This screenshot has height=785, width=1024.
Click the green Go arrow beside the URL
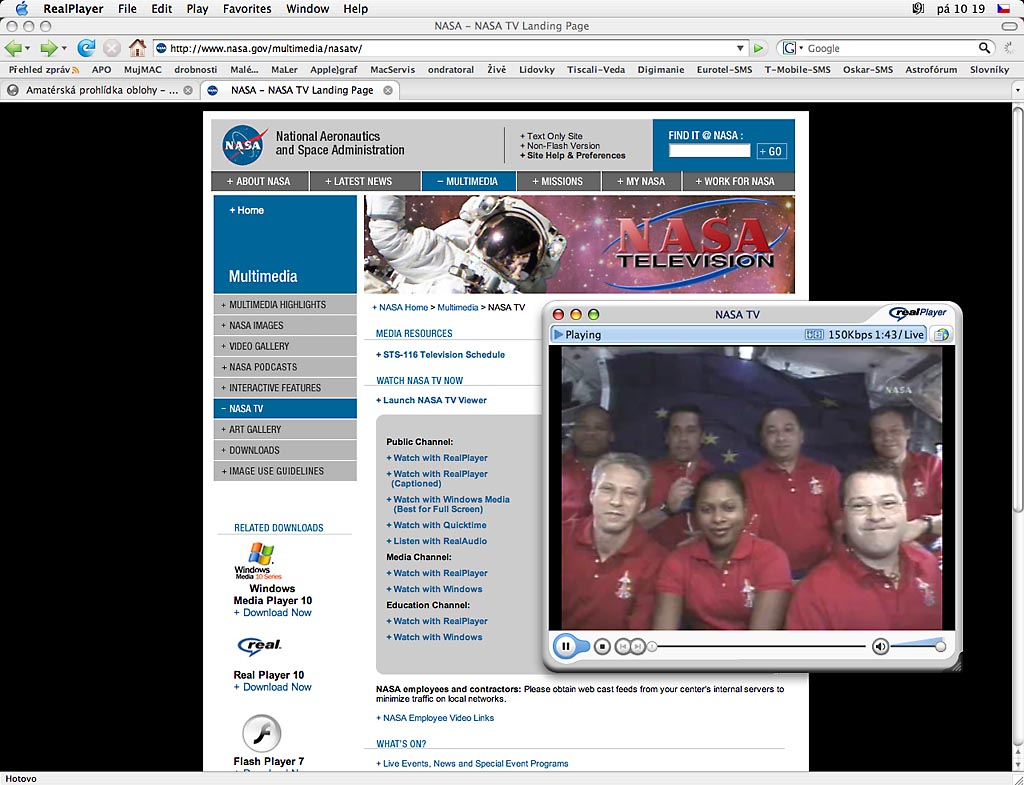758,48
